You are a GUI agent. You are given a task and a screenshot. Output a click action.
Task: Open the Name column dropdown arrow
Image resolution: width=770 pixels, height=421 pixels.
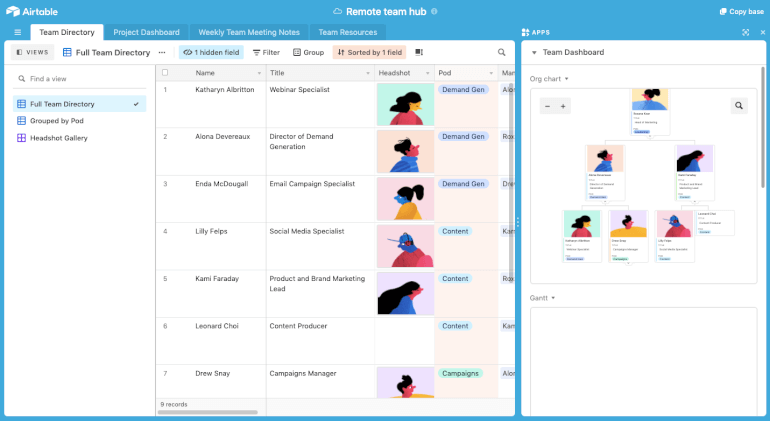259,73
